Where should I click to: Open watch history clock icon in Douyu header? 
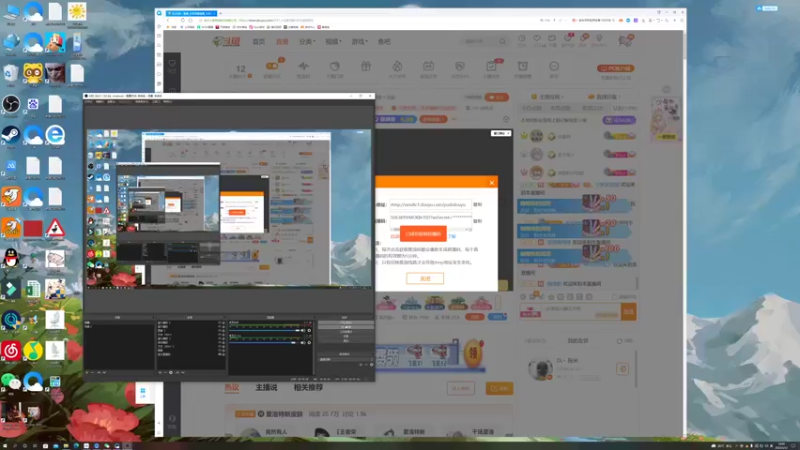pos(521,39)
